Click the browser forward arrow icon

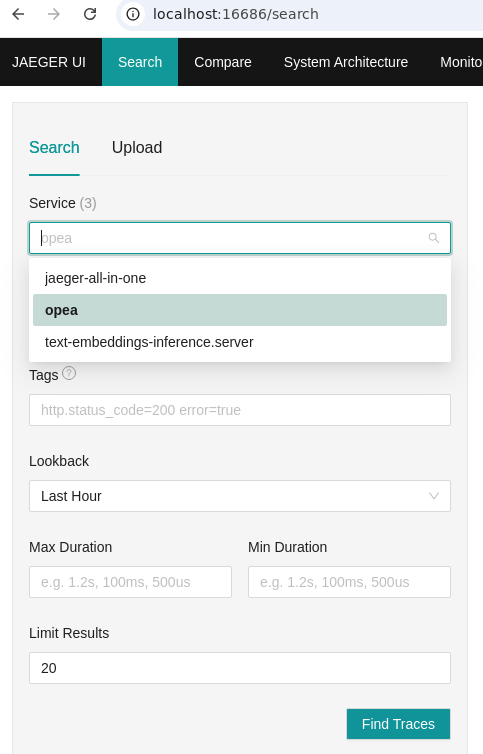coord(54,14)
